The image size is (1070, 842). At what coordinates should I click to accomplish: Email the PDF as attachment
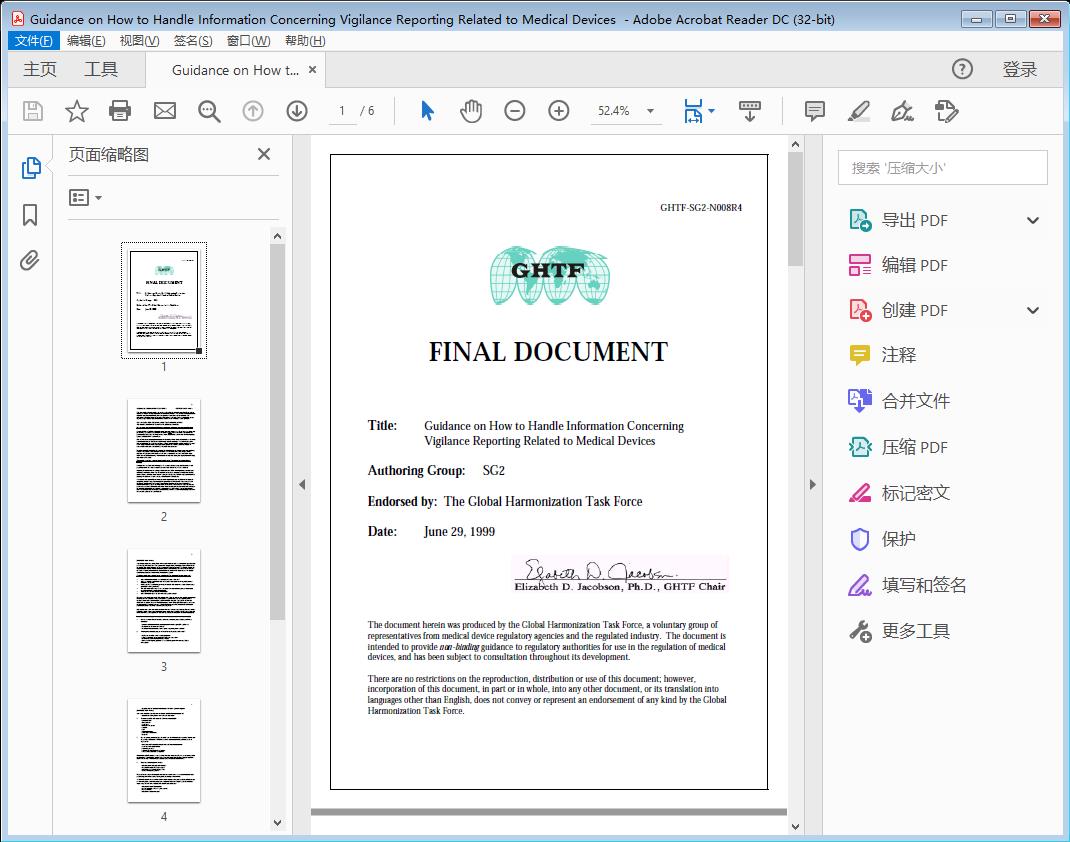click(x=164, y=111)
